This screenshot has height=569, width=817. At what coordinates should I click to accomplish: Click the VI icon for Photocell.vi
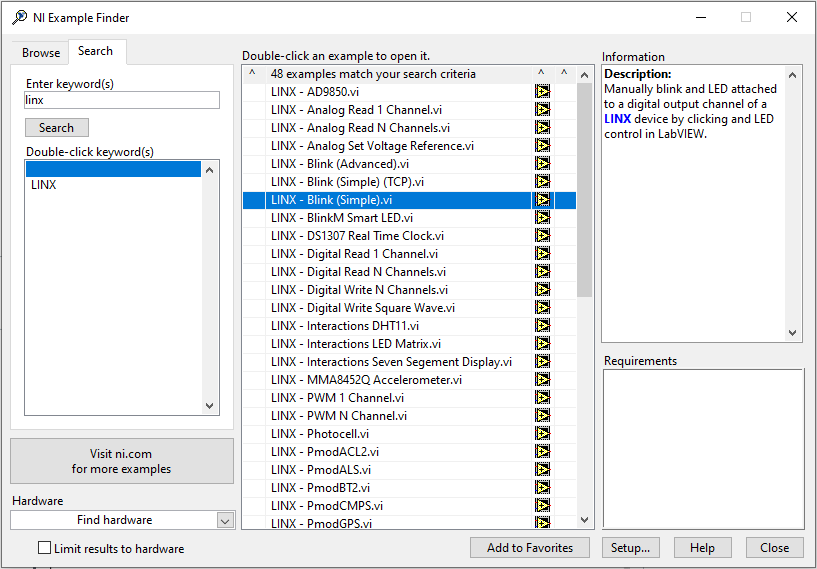(x=542, y=434)
